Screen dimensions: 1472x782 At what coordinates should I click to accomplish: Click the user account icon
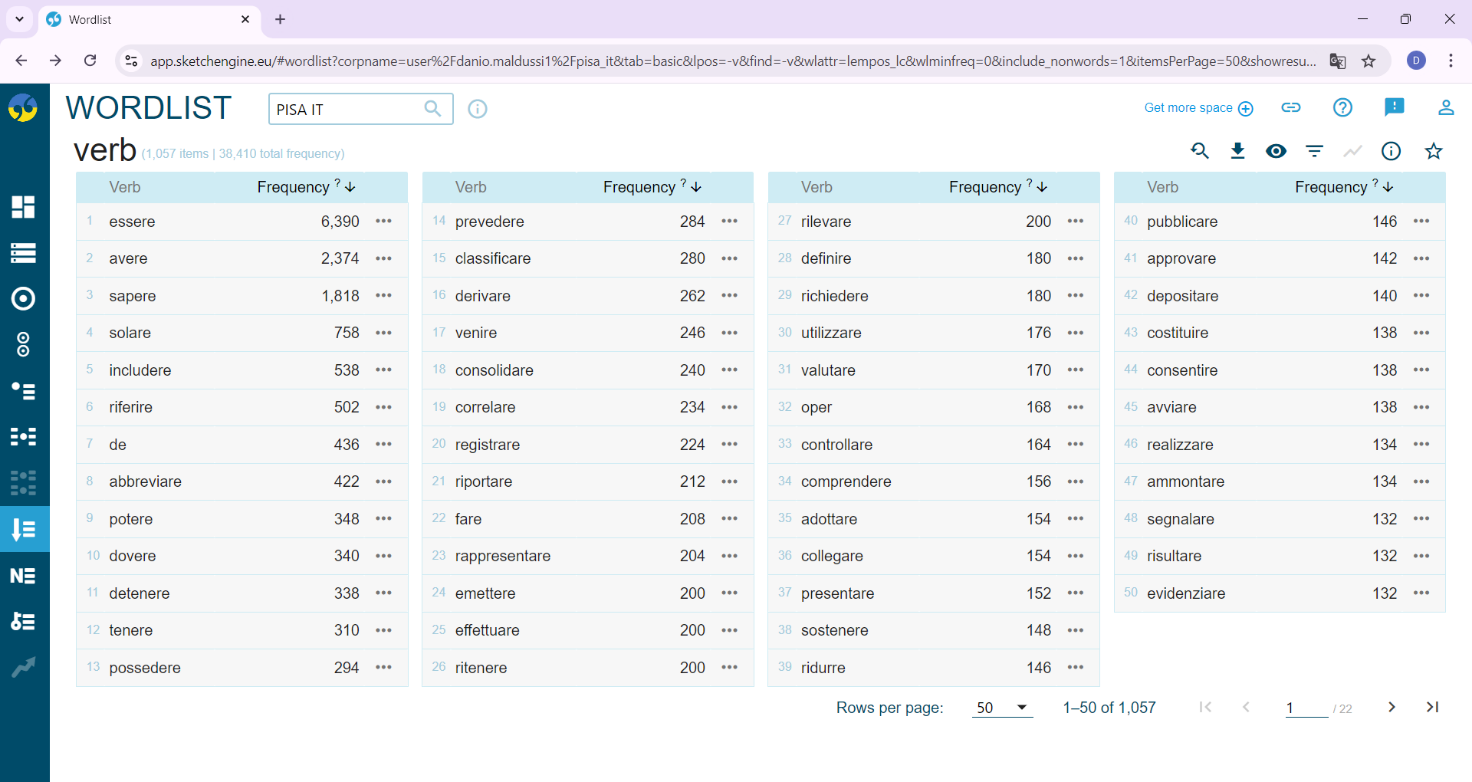pyautogui.click(x=1446, y=108)
